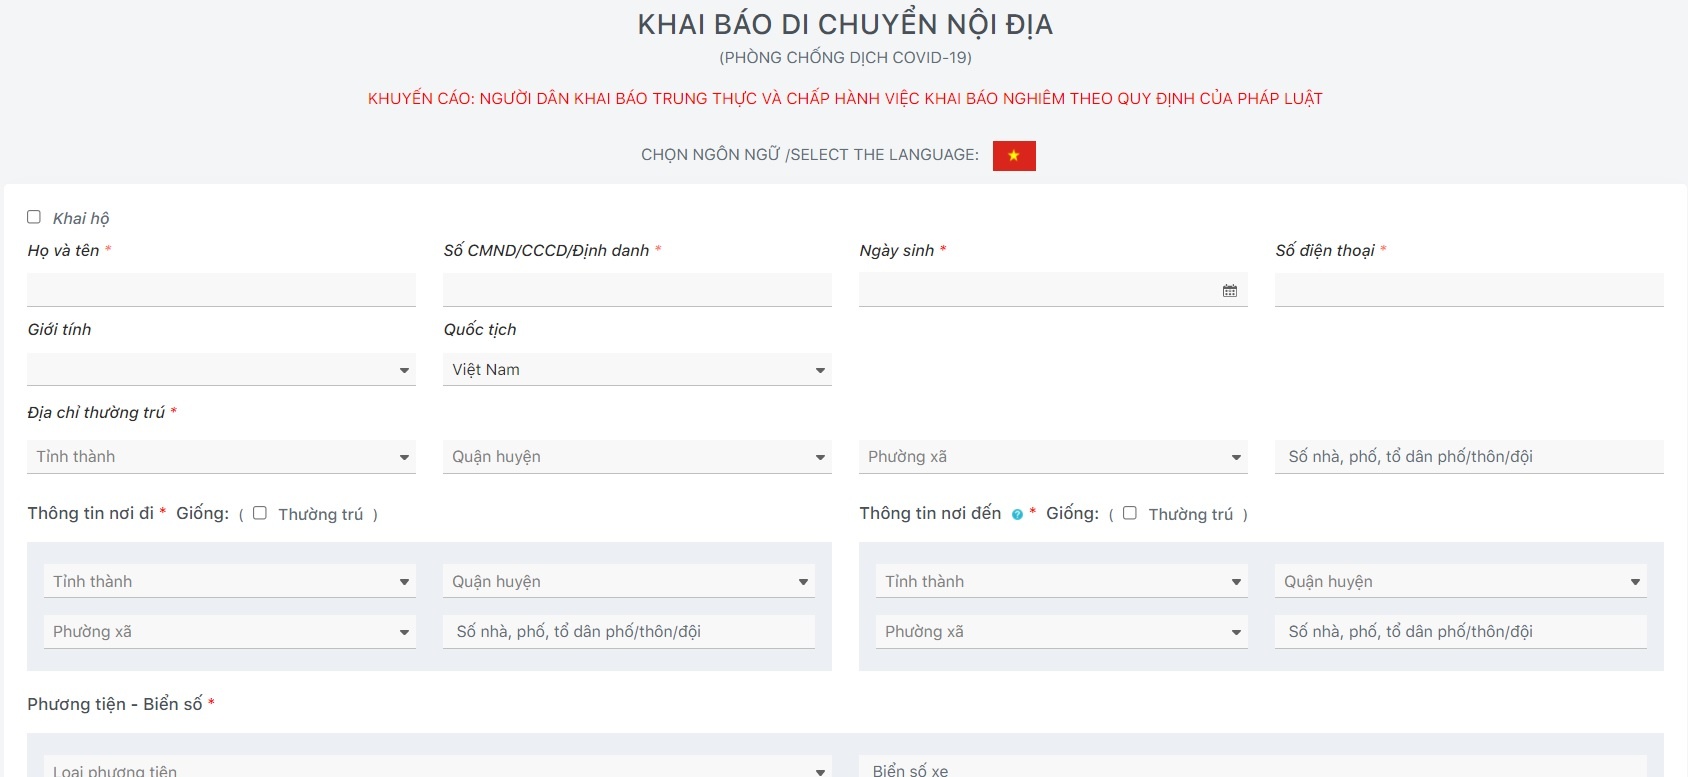This screenshot has height=777, width=1688.
Task: Click departure Số nhà, phố address field
Action: pos(628,632)
